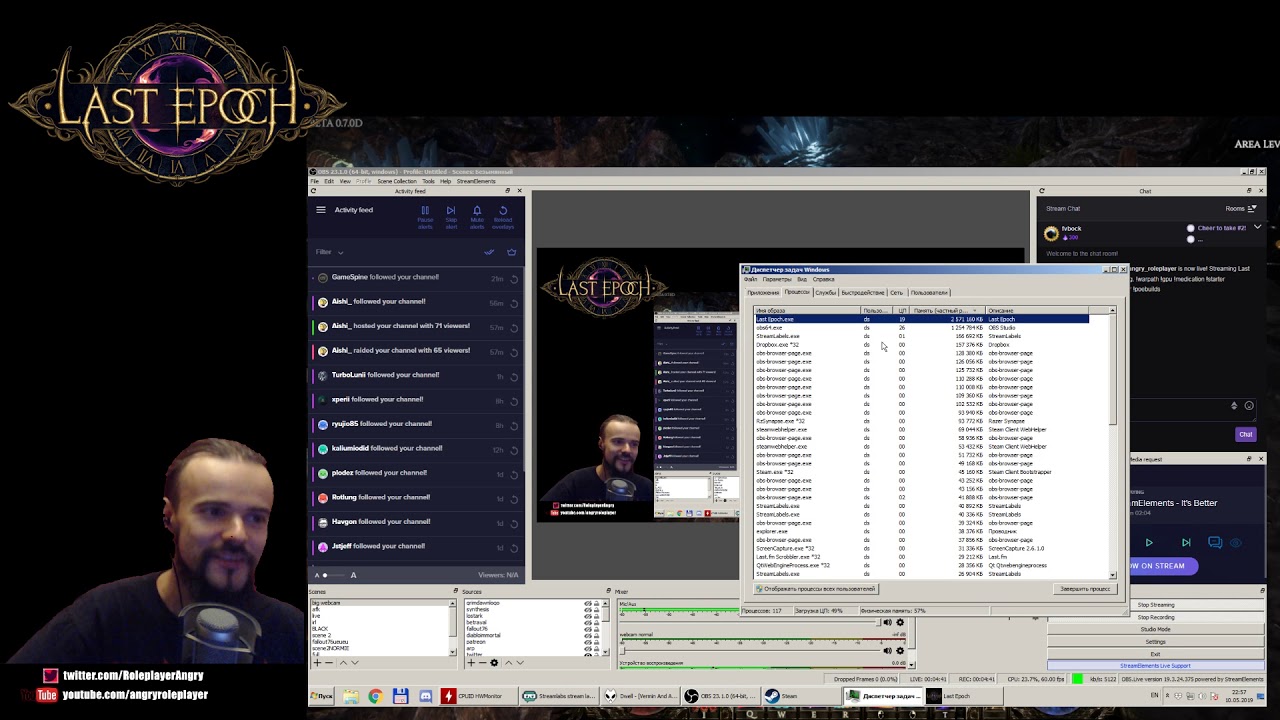Click the Task Manager process list scrollbar

pos(1112,443)
